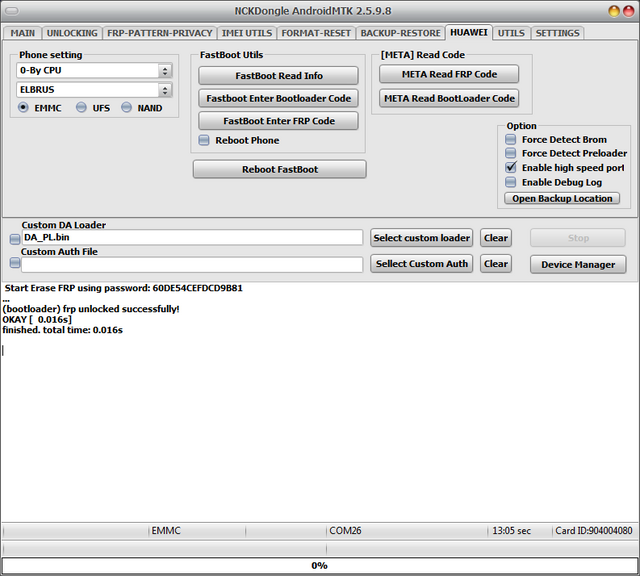Clear the custom auth file field

coord(496,264)
